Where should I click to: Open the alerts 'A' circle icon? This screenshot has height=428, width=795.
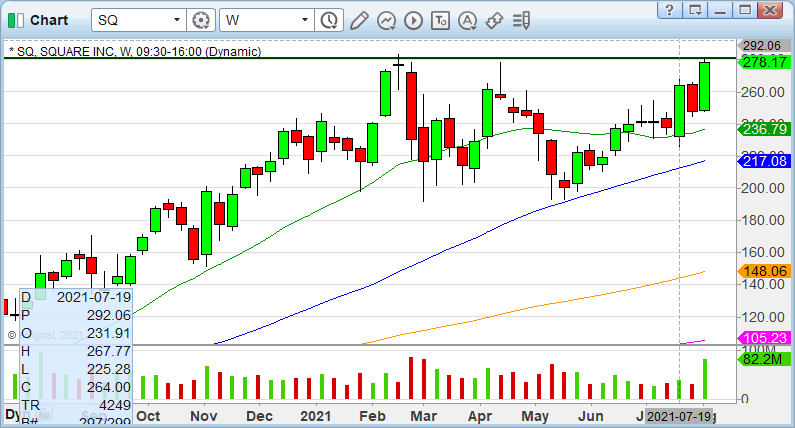467,20
